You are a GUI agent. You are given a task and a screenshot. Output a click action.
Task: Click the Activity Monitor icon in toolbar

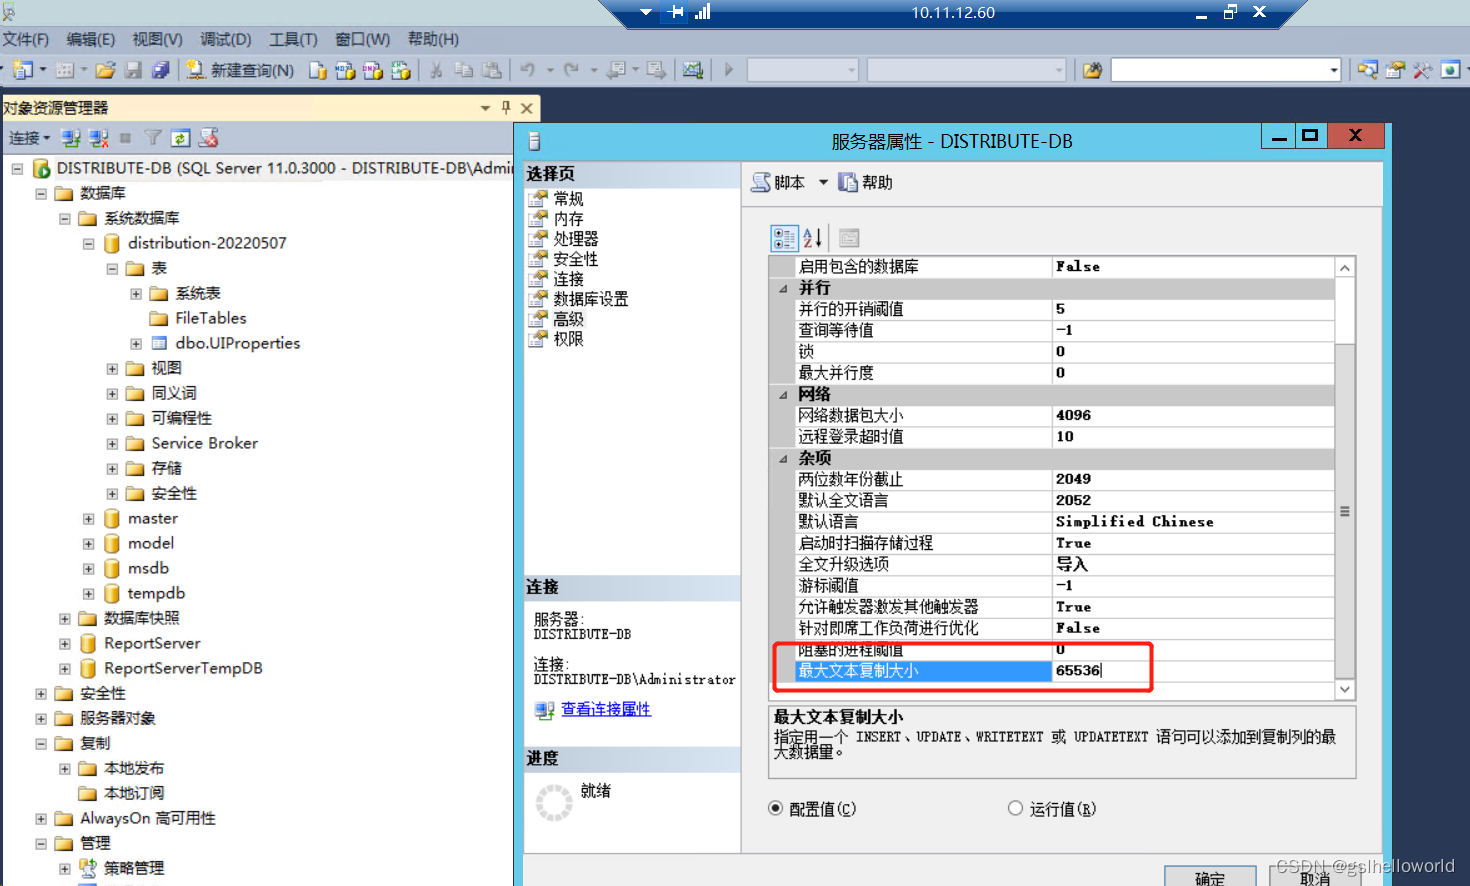tap(692, 70)
